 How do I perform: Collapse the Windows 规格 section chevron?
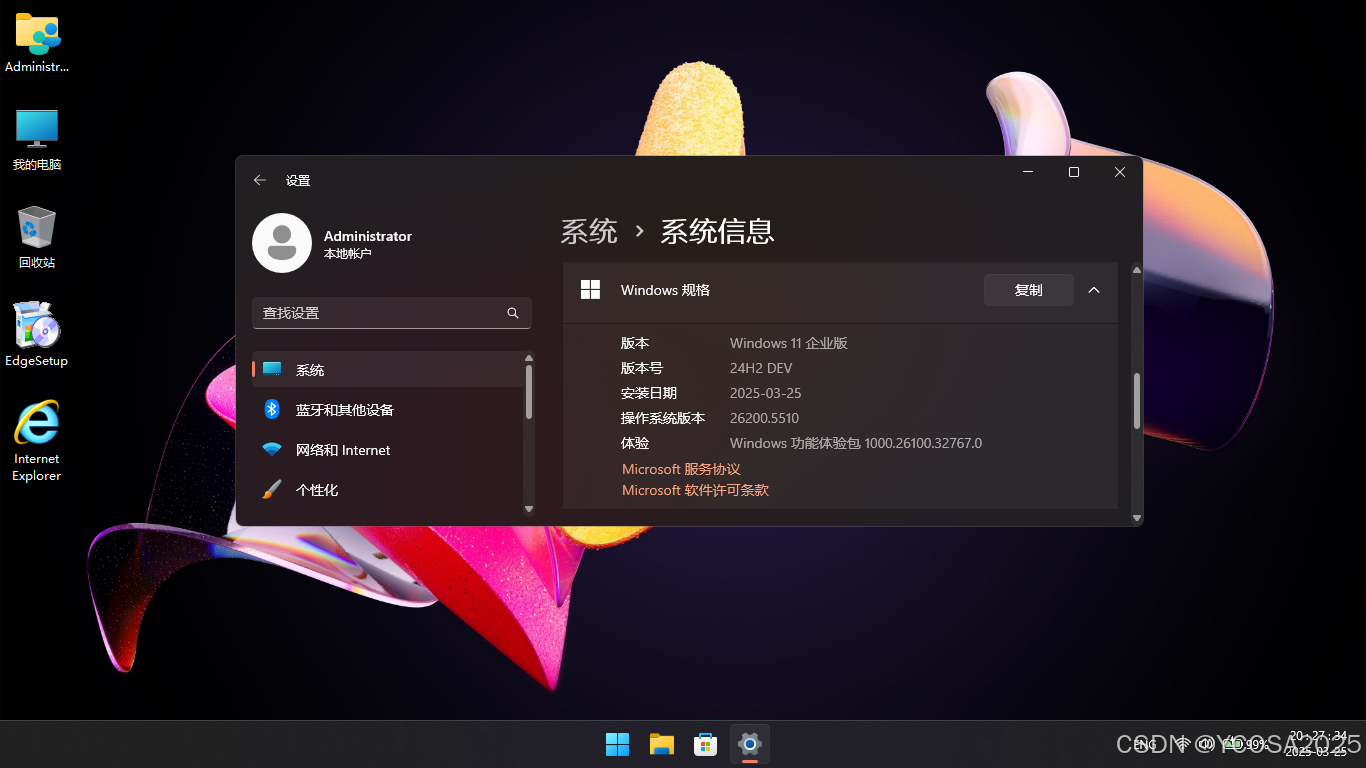pyautogui.click(x=1094, y=290)
